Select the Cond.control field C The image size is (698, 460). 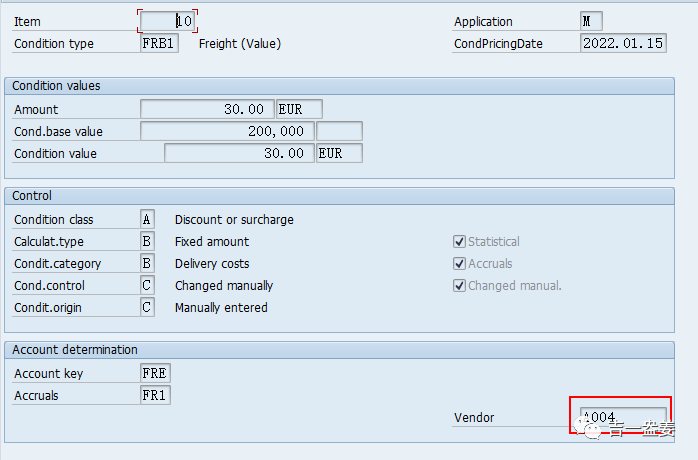coord(147,285)
